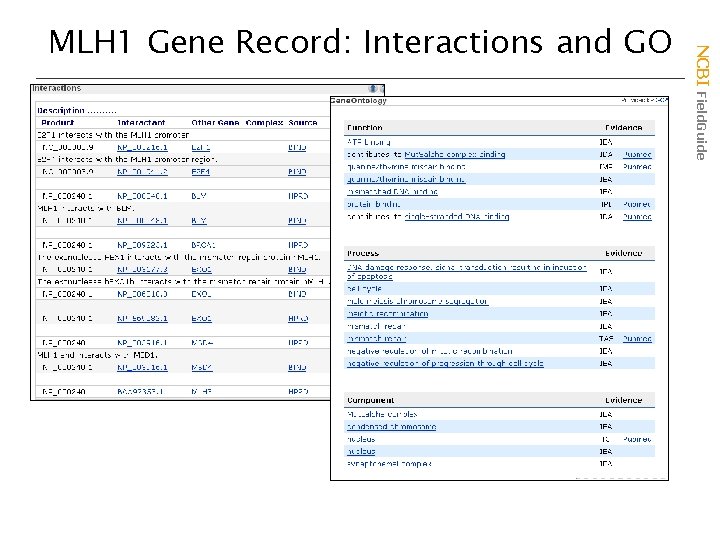The height and width of the screenshot is (540, 720).
Task: Open the meiotic recombination link
Action: click(x=388, y=314)
